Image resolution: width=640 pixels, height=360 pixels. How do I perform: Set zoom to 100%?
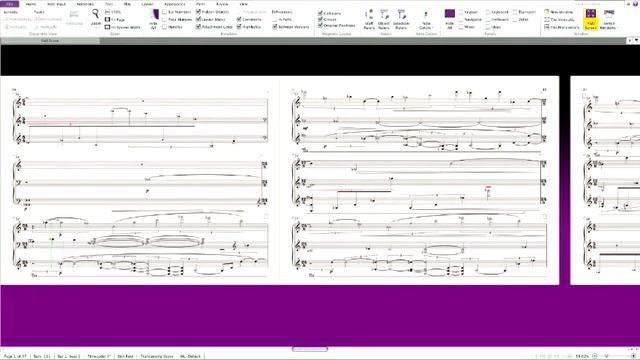point(113,12)
